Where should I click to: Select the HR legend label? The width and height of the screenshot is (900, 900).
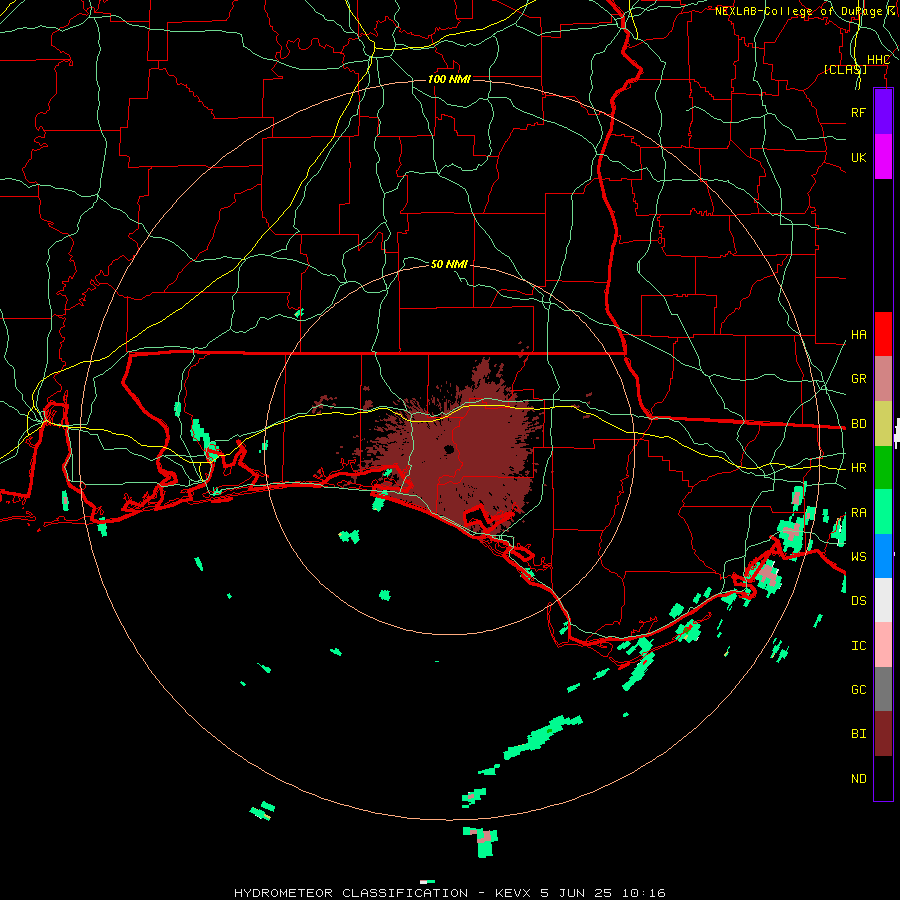pyautogui.click(x=858, y=468)
